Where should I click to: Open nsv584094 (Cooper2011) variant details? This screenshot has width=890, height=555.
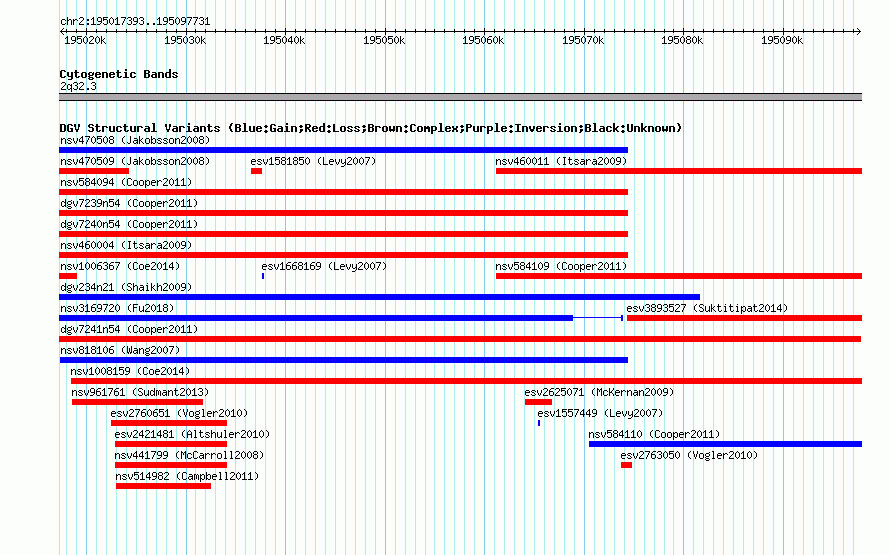tap(126, 182)
